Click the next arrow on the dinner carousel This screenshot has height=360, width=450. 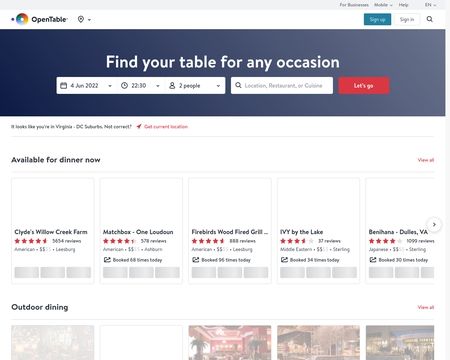coord(434,224)
